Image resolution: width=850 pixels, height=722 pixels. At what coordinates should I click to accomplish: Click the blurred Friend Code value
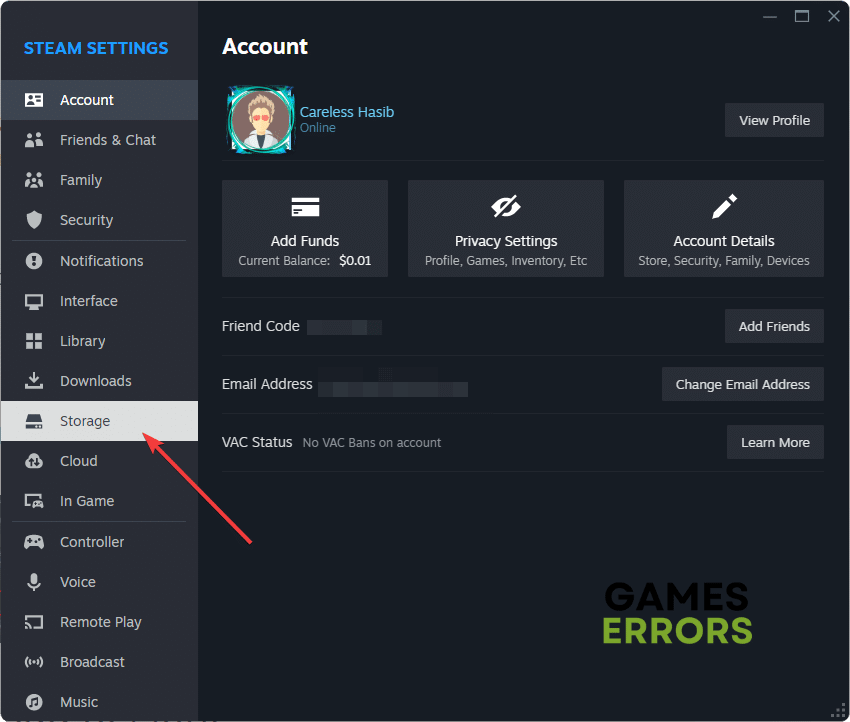pos(345,327)
